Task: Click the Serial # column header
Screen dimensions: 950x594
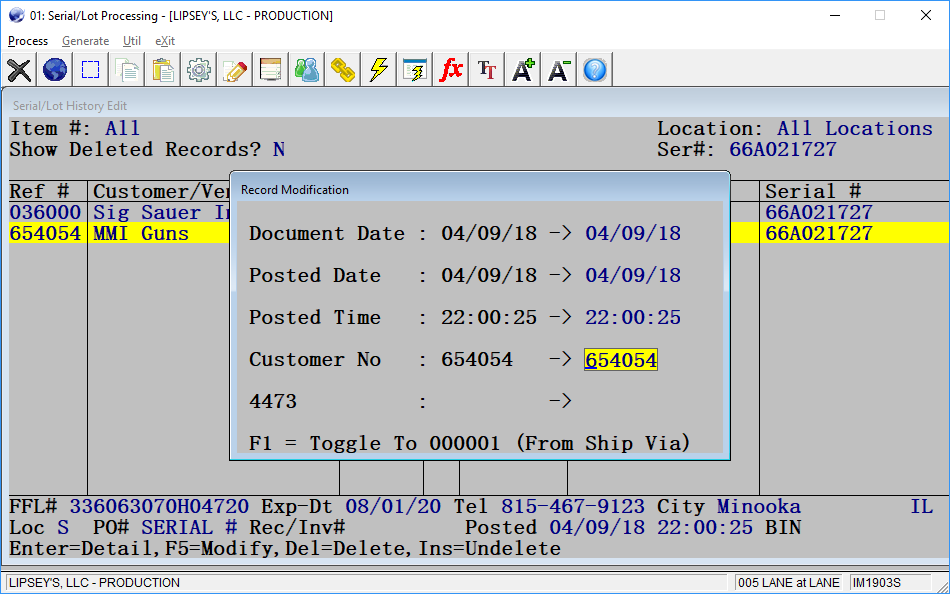Action: coord(812,192)
